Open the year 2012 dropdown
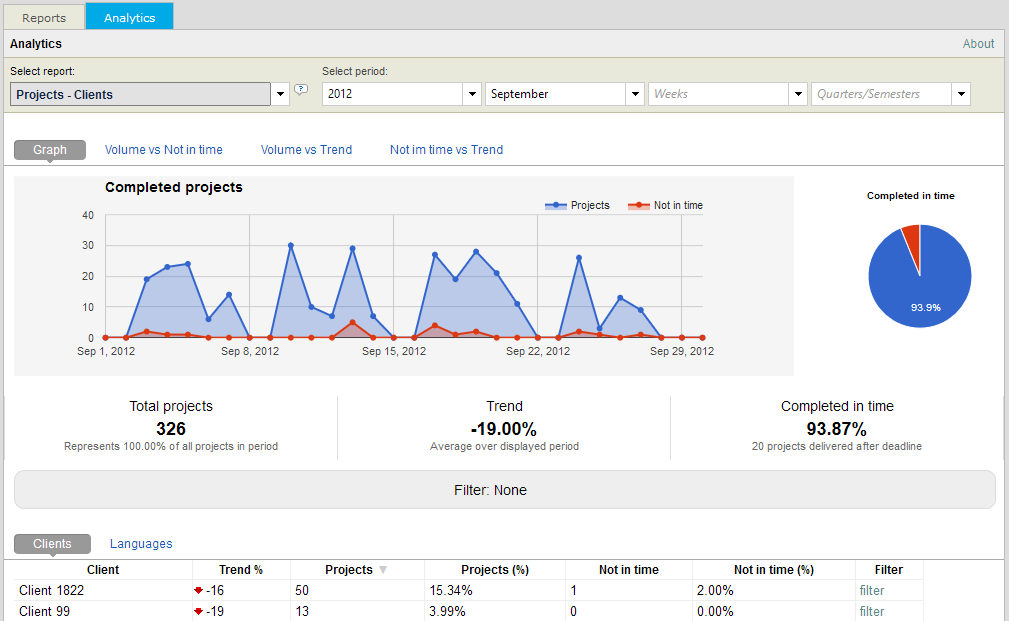Image resolution: width=1009 pixels, height=621 pixels. coord(472,94)
